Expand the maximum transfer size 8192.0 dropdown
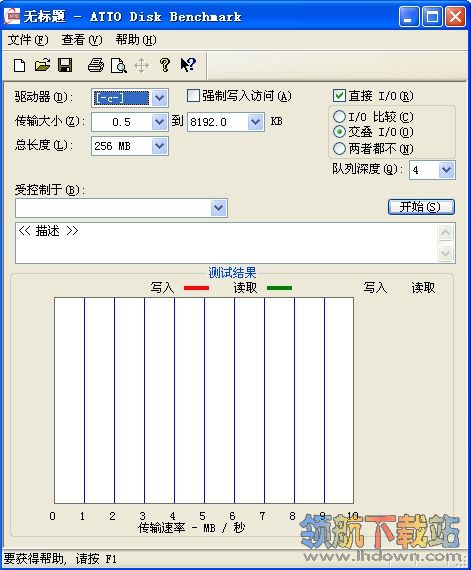Image resolution: width=471 pixels, height=570 pixels. pyautogui.click(x=255, y=122)
